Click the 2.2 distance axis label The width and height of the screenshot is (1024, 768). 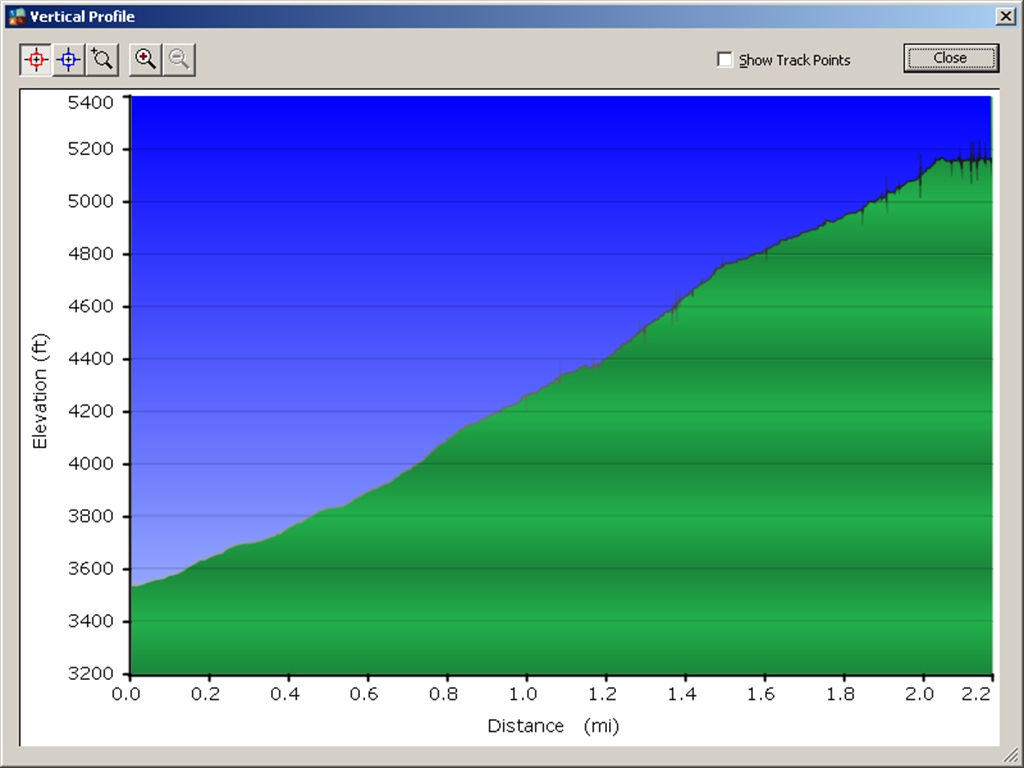click(978, 694)
